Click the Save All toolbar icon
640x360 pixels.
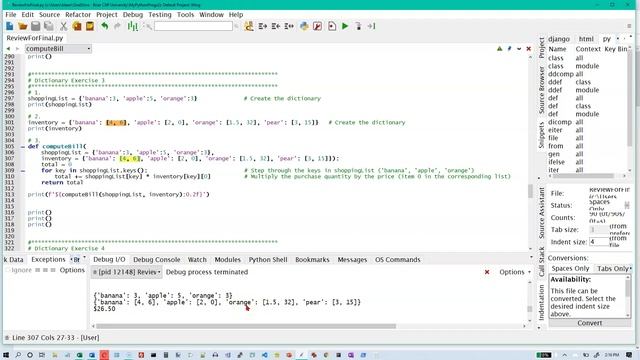click(49, 26)
